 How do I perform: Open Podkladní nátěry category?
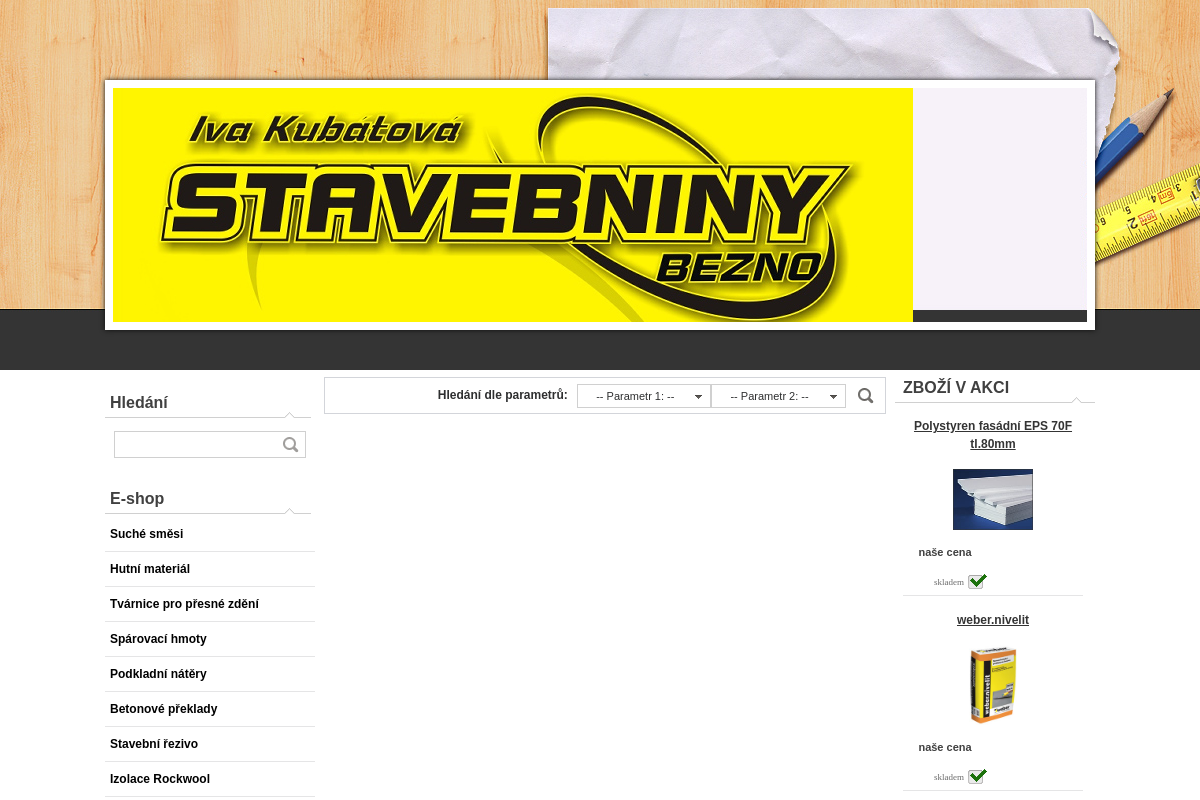pos(158,674)
